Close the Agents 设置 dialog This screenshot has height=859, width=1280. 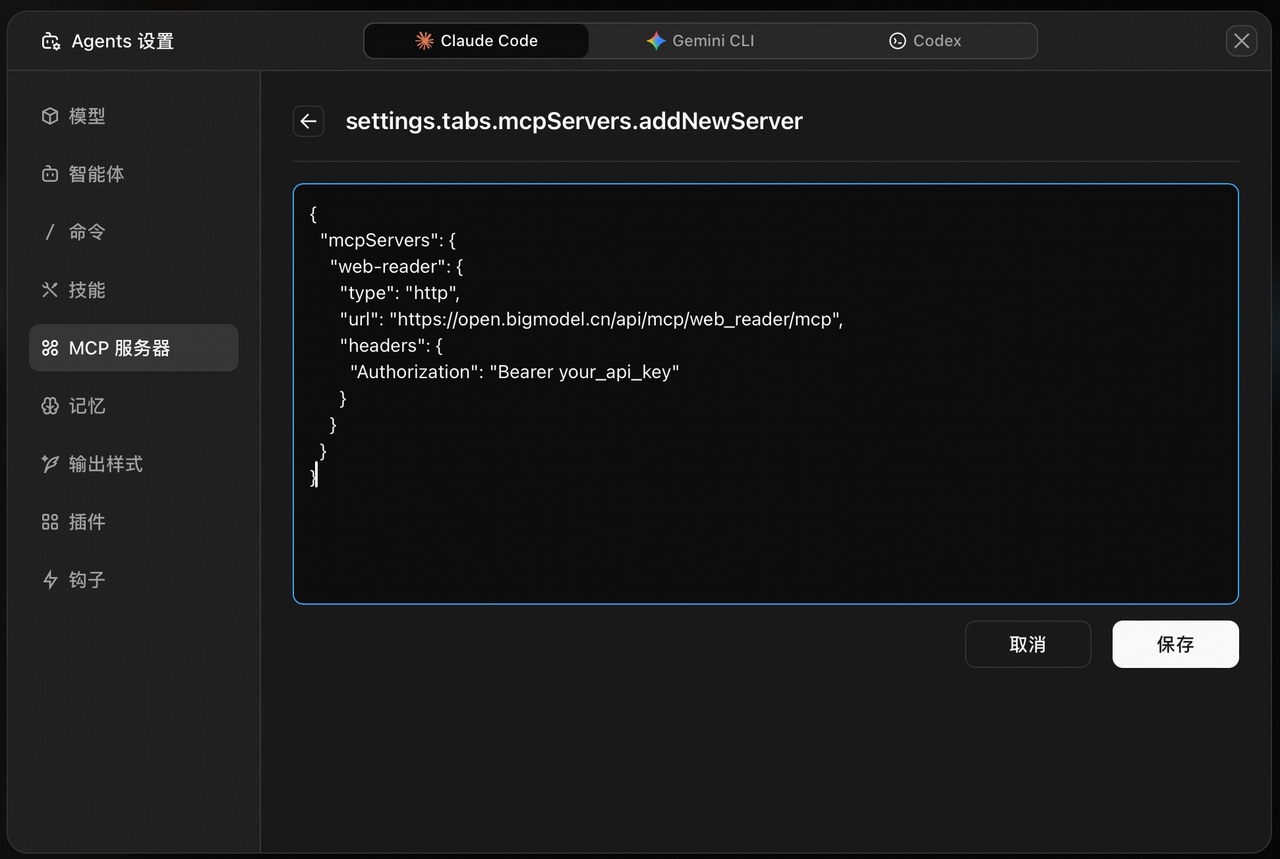(x=1241, y=41)
